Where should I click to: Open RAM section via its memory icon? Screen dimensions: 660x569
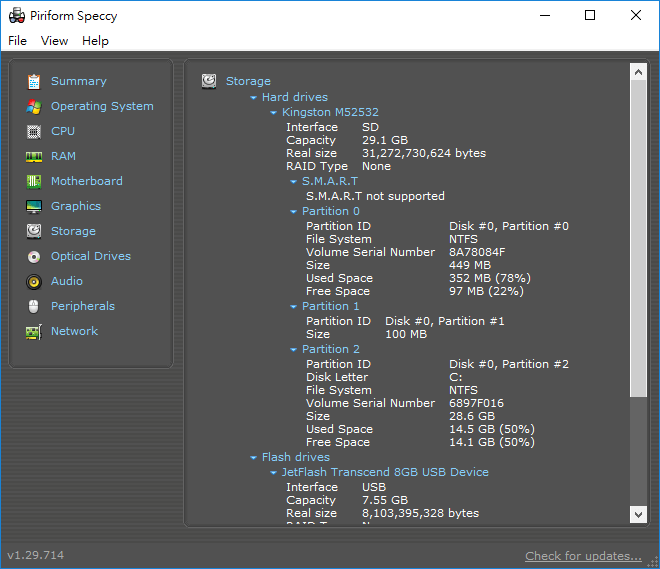tap(34, 156)
